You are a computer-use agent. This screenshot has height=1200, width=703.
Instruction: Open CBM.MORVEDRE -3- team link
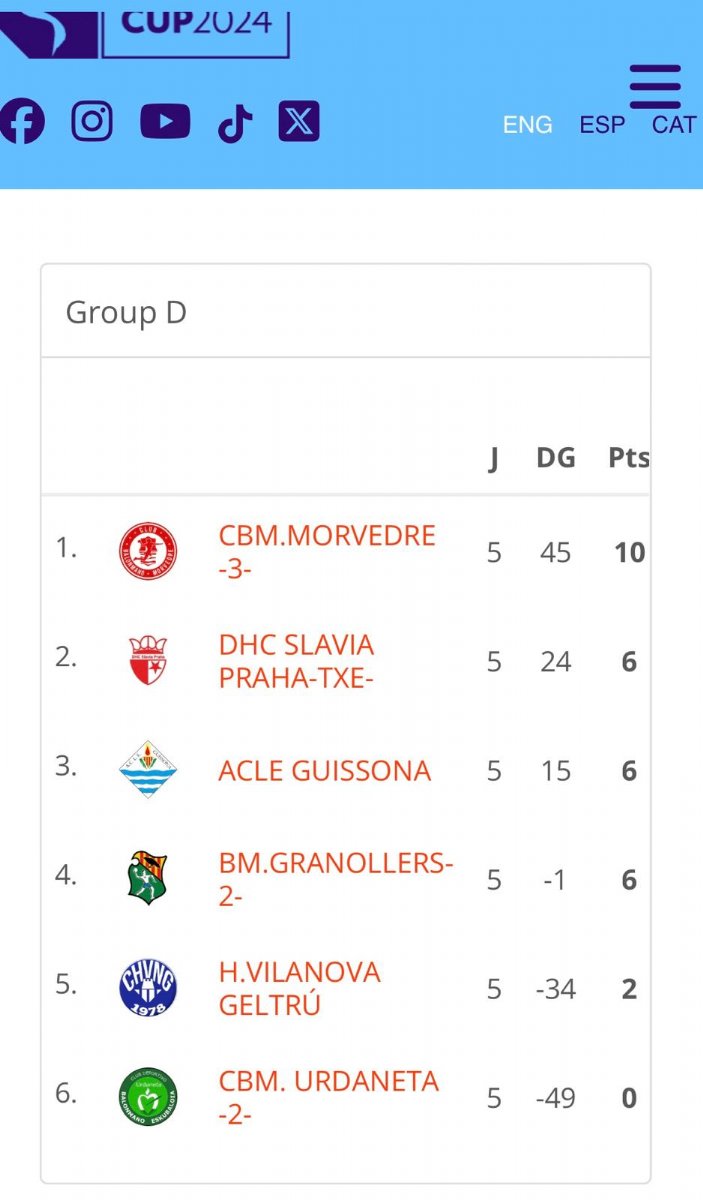click(327, 552)
